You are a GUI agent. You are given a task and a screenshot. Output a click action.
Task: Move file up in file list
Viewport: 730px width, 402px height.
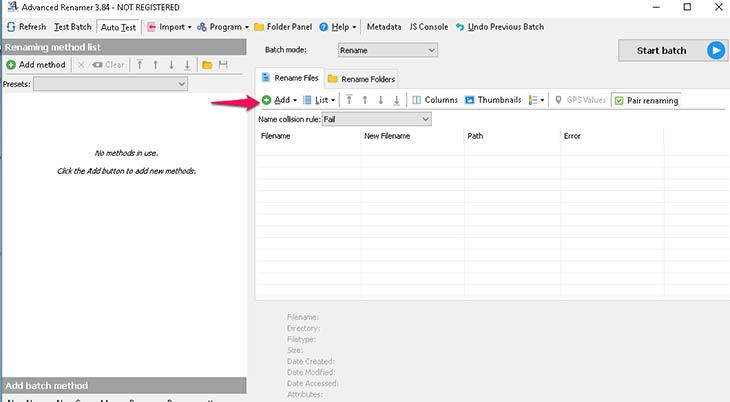point(365,100)
